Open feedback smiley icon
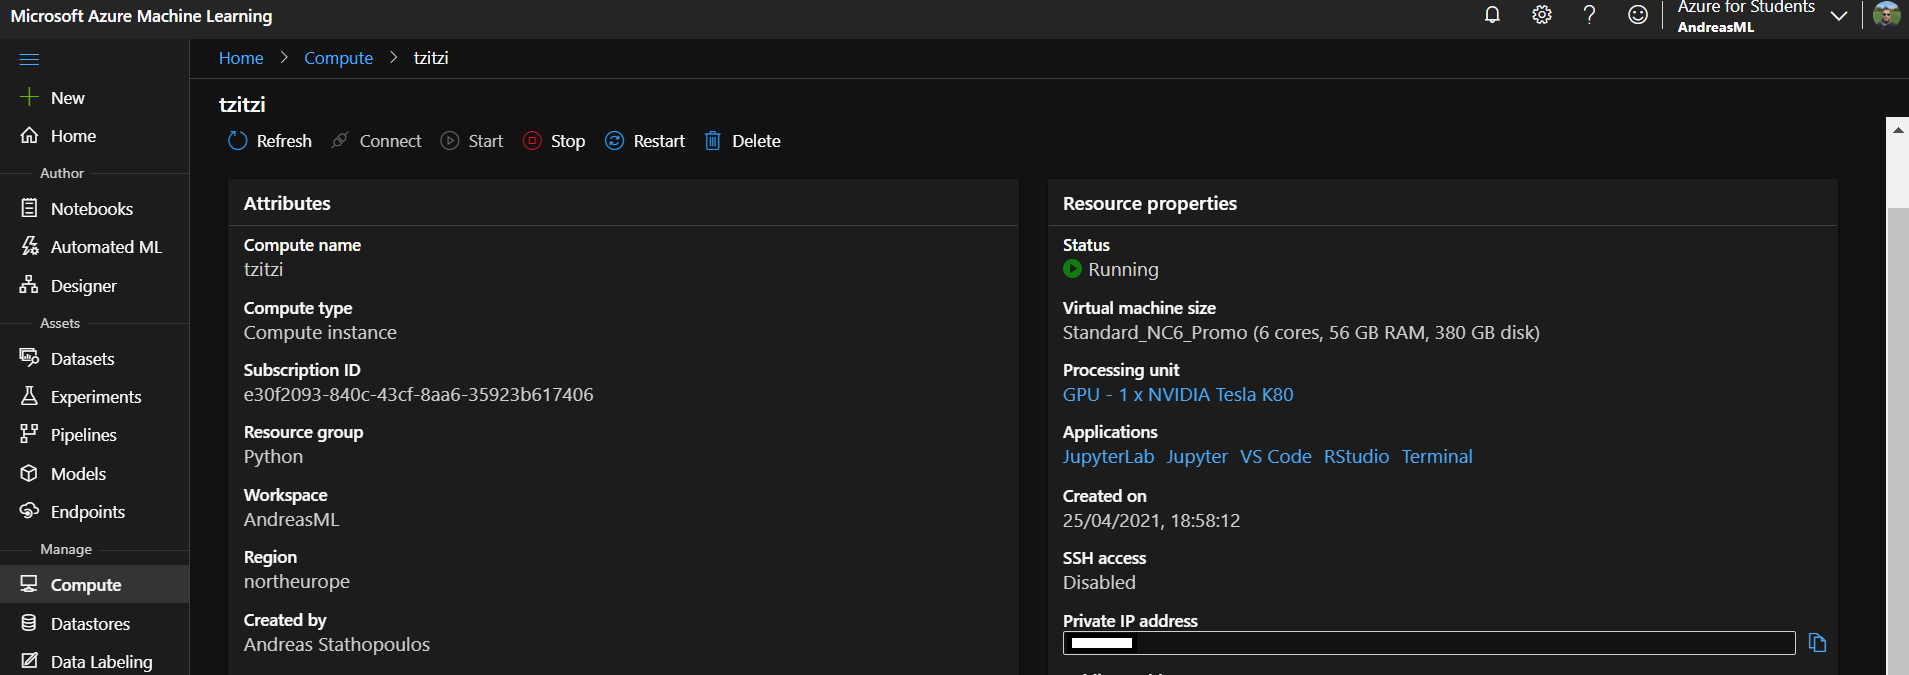Viewport: 1909px width, 675px height. [x=1637, y=15]
